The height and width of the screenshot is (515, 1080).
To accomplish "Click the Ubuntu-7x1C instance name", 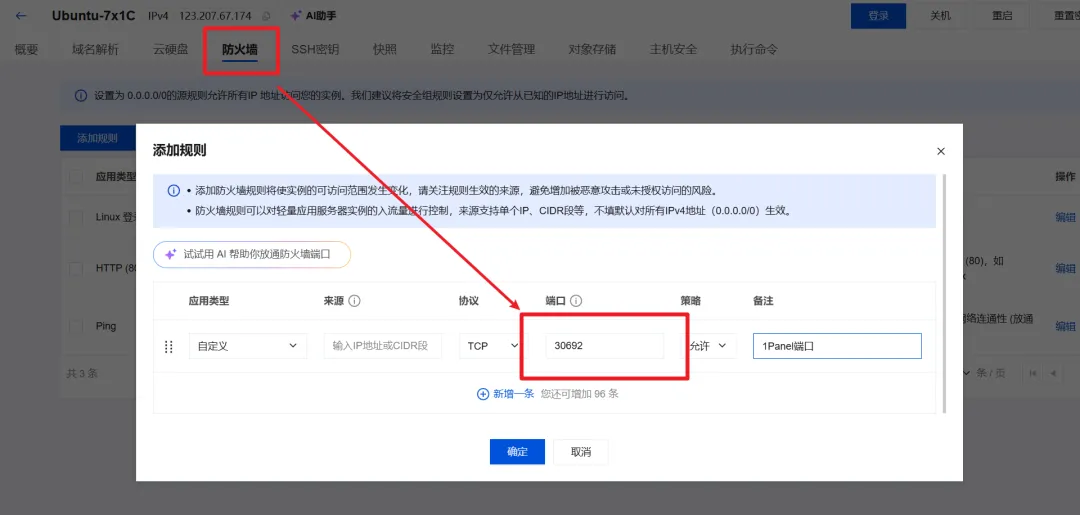I will (x=94, y=15).
